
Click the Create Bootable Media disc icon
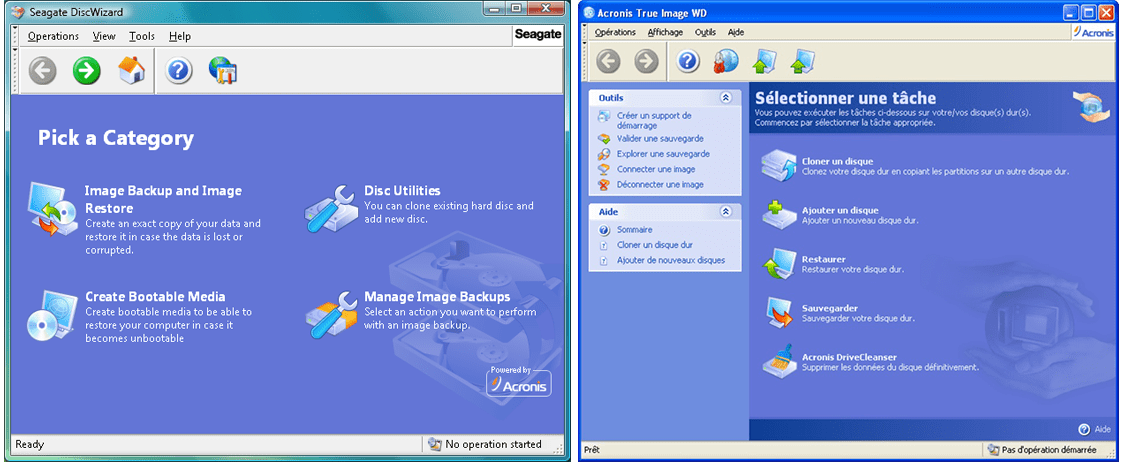coord(52,315)
